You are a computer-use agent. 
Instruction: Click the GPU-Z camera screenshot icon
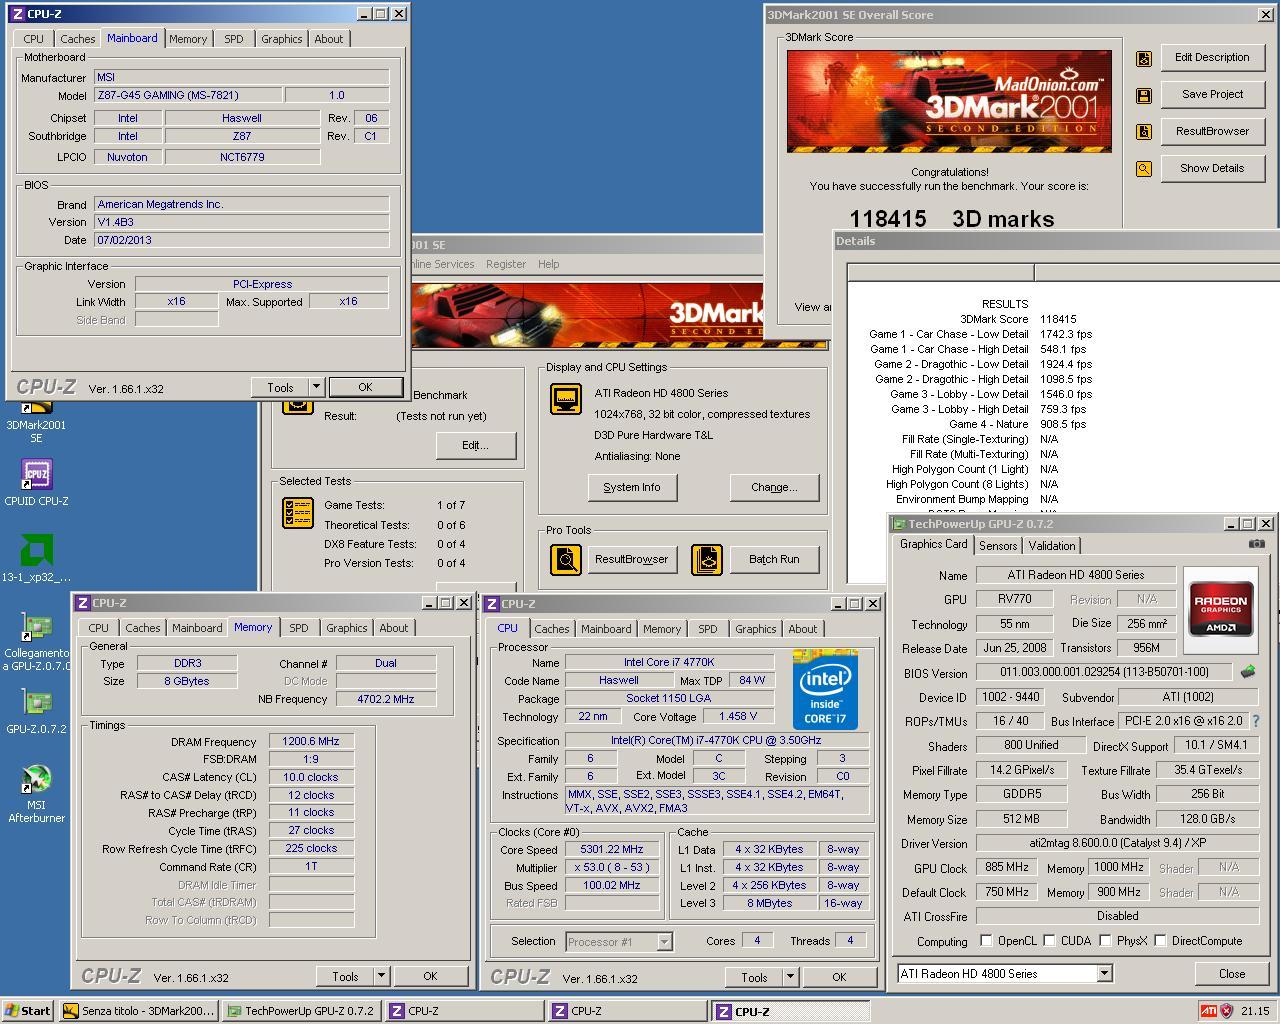pos(1257,544)
